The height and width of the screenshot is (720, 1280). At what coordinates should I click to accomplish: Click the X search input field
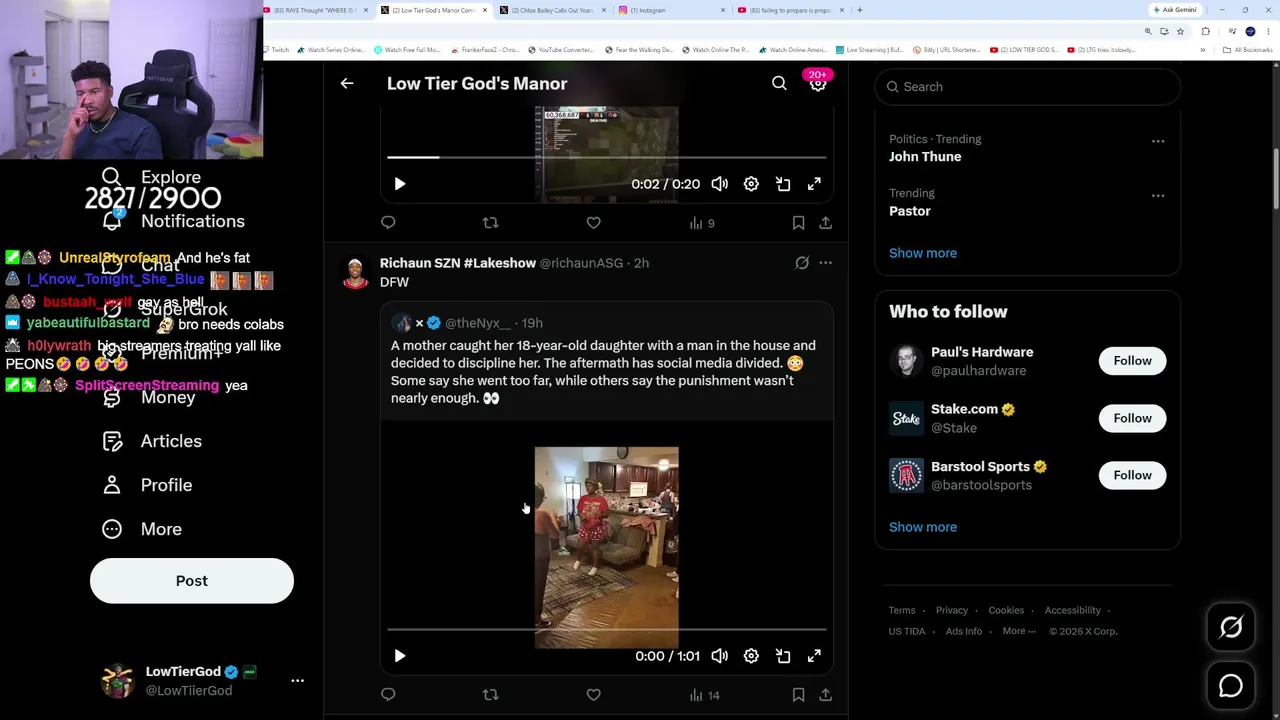(x=1028, y=87)
